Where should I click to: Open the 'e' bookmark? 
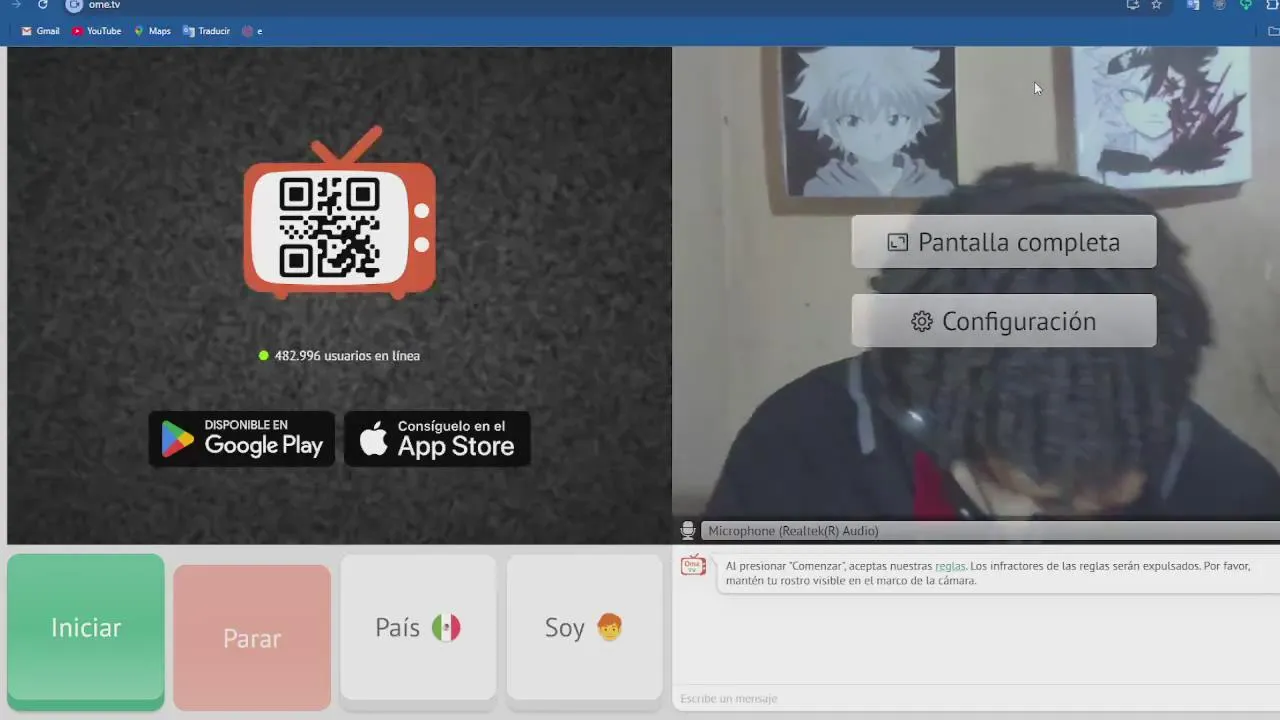pos(252,31)
